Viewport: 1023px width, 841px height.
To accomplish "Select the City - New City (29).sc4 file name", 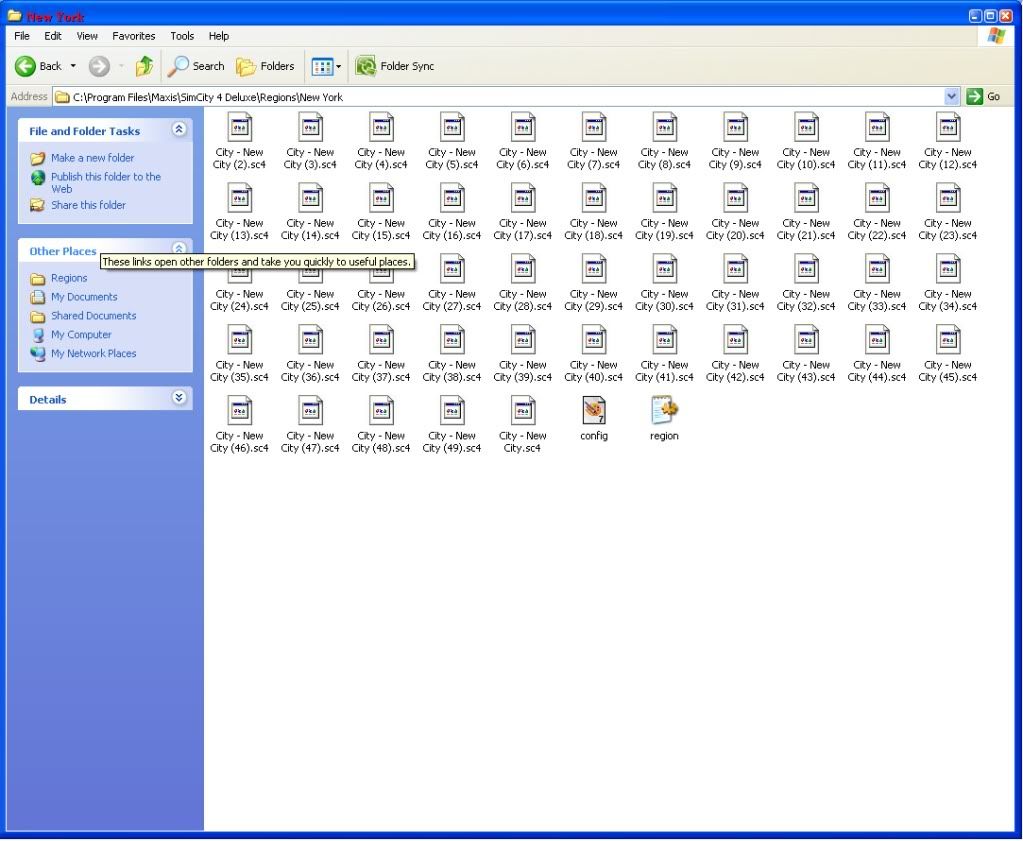I will (594, 300).
